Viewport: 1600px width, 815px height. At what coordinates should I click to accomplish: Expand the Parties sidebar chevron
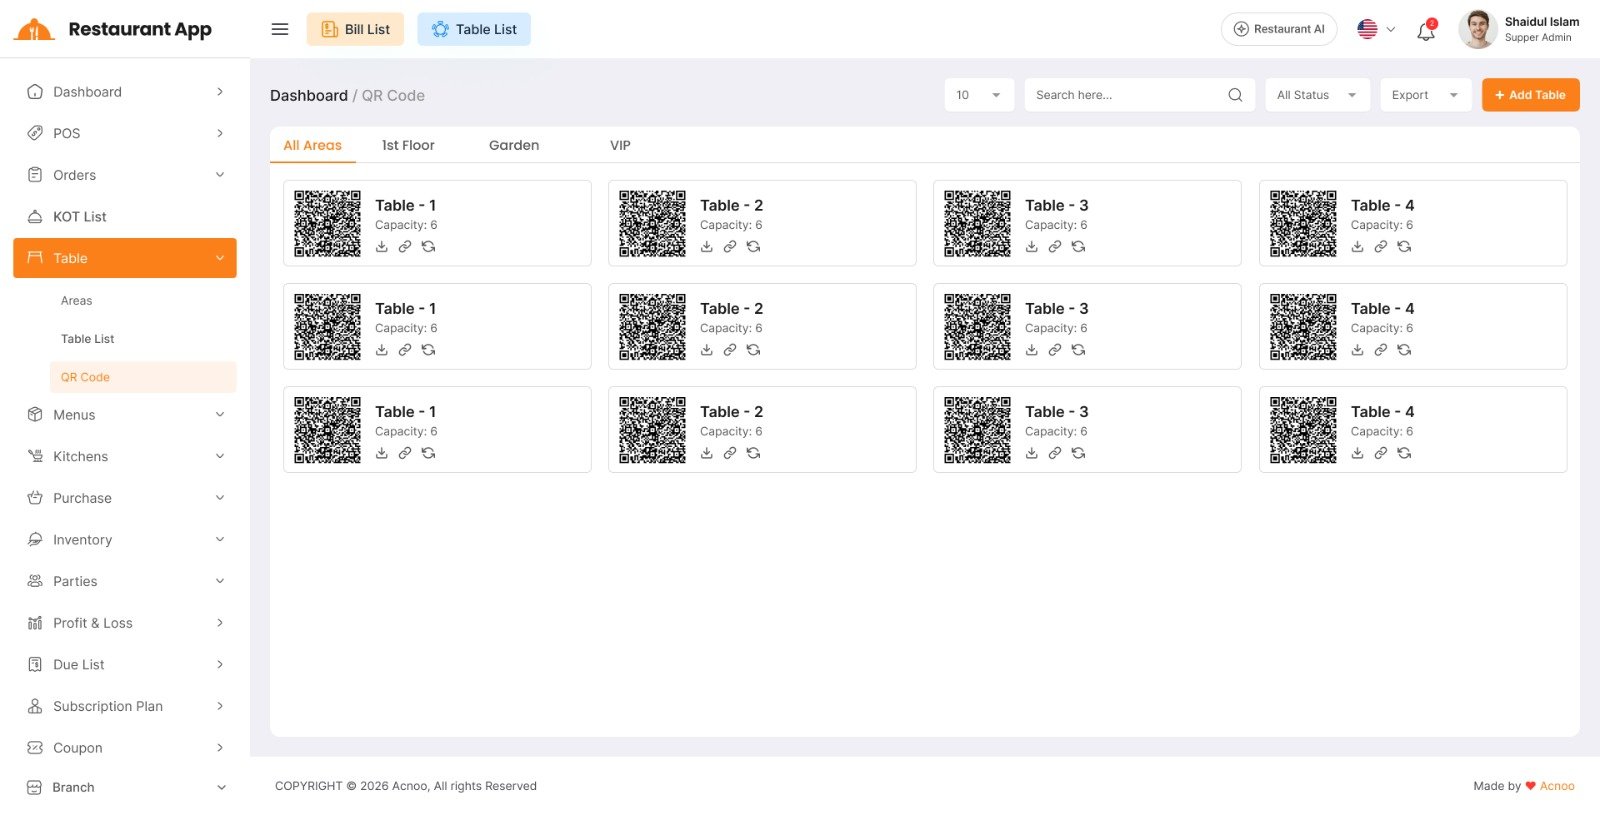[x=220, y=581]
